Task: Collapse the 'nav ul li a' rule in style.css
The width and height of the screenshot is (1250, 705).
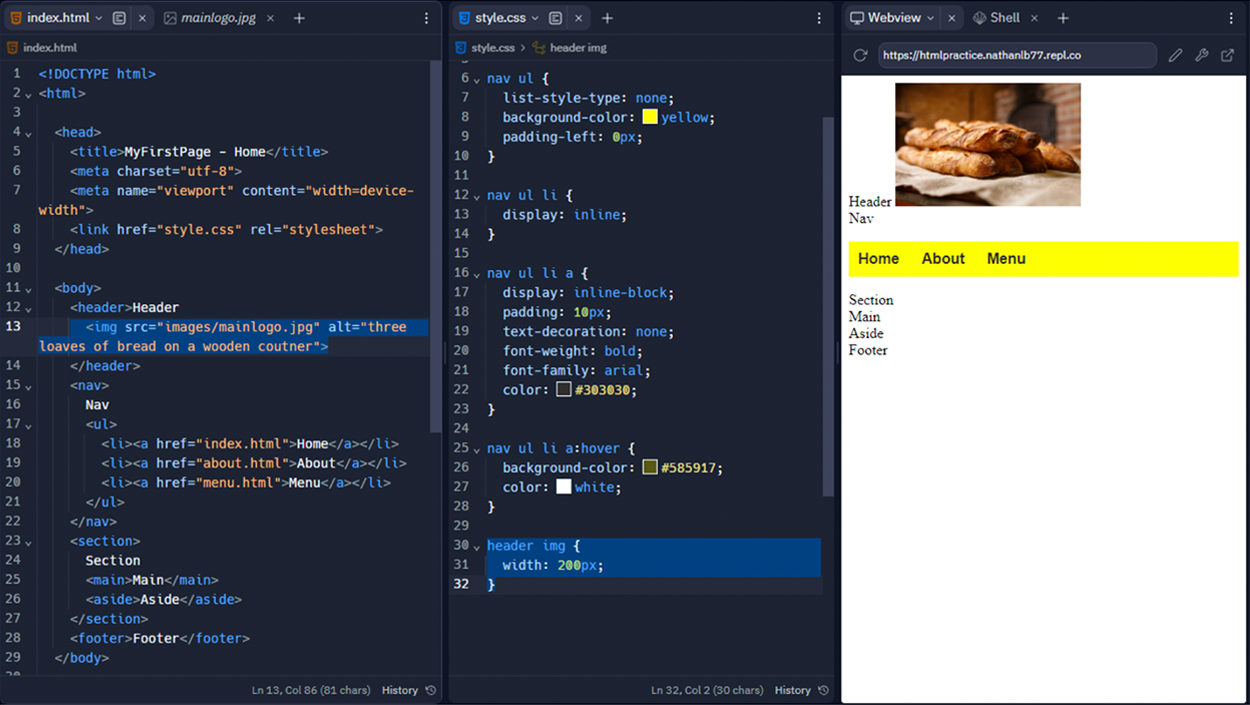Action: [x=477, y=274]
